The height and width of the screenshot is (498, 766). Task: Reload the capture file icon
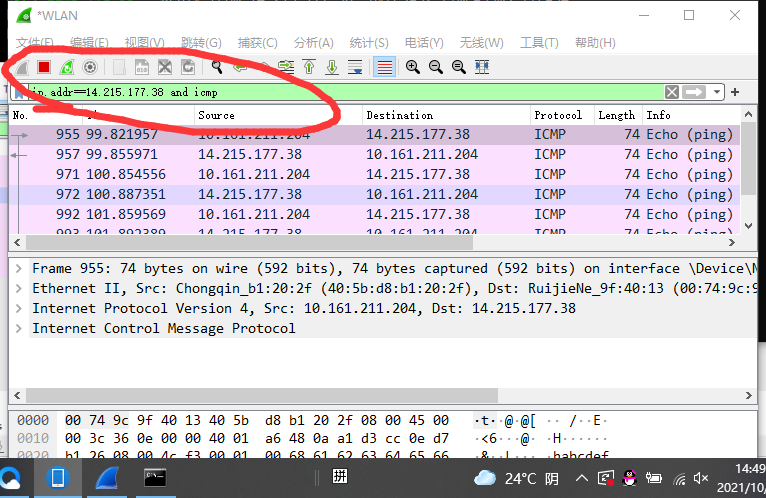(x=188, y=67)
